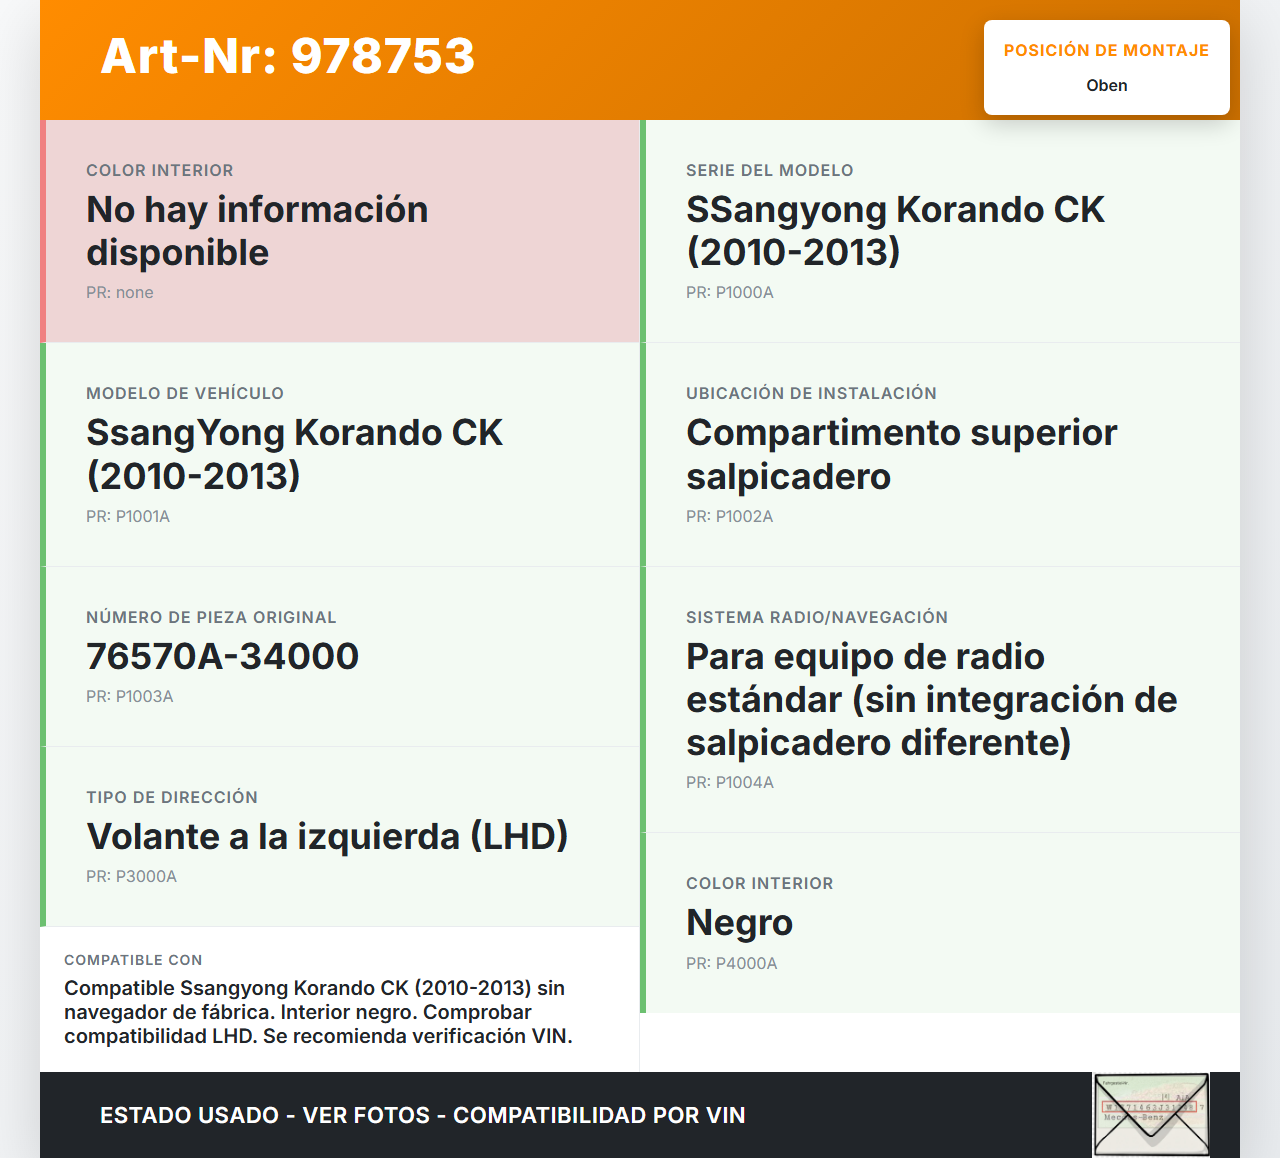Image resolution: width=1280 pixels, height=1159 pixels.
Task: Click the 'PR: P3000A' code
Action: click(x=131, y=876)
